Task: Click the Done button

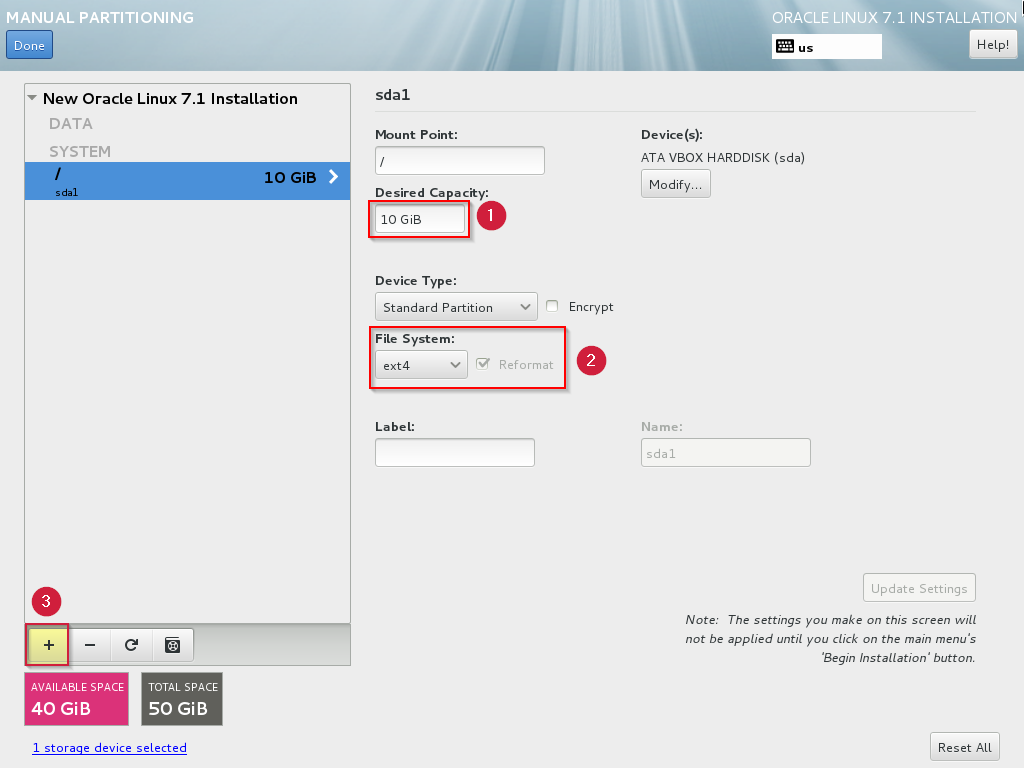Action: tap(29, 46)
